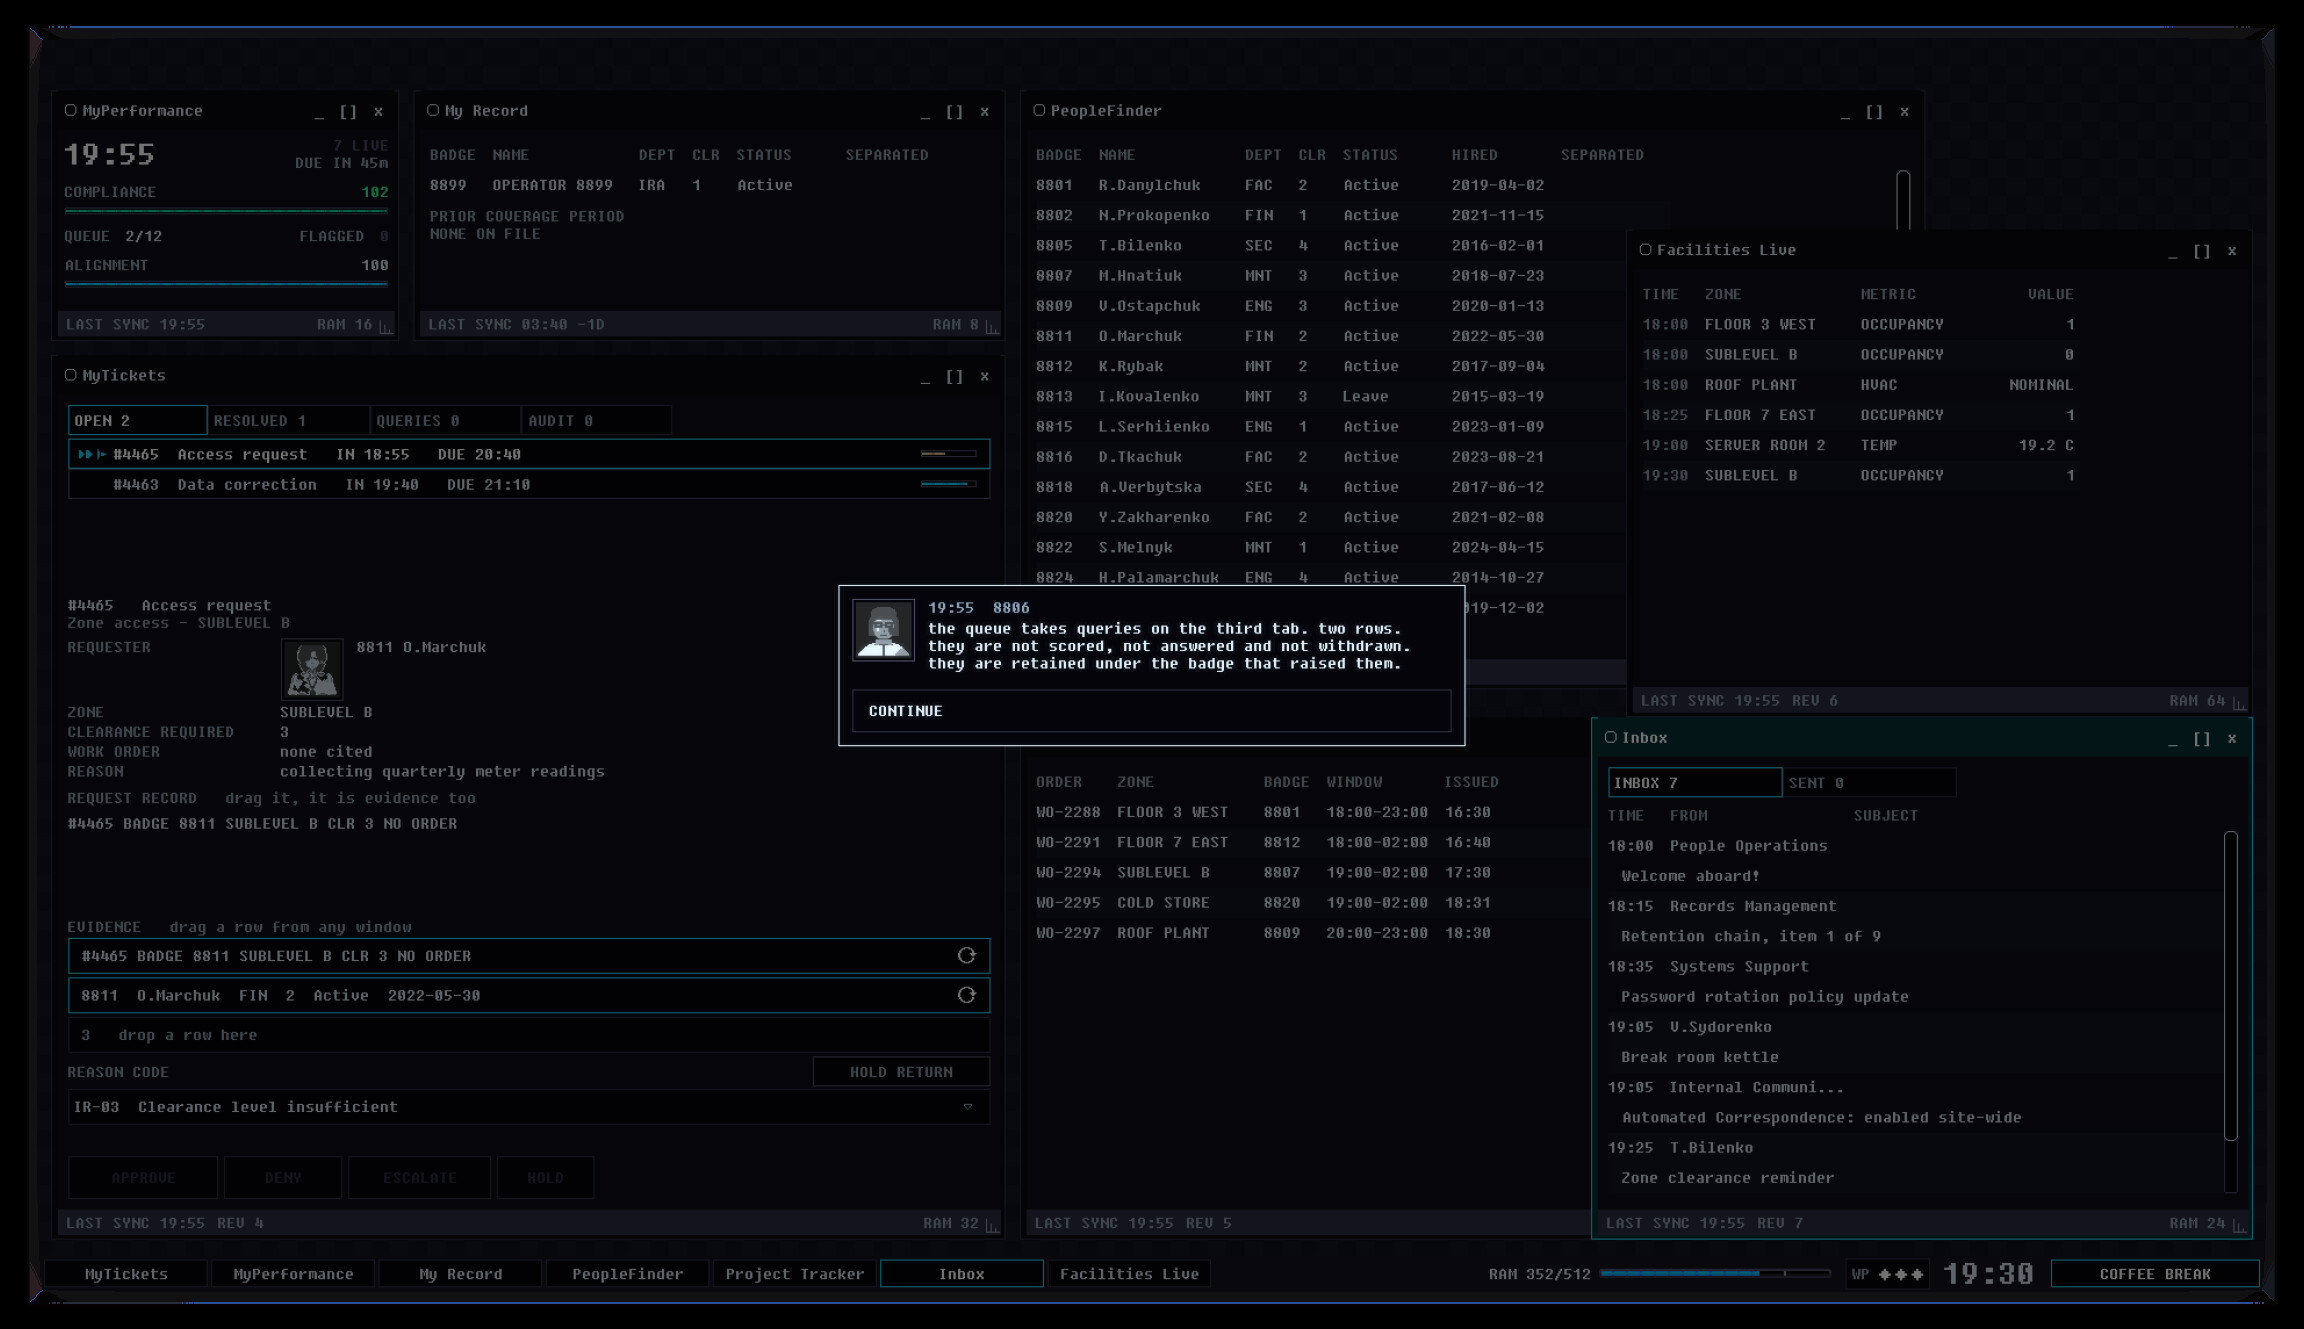2304x1329 pixels.
Task: Click the circle icon beside the MyTickets title
Action: tap(71, 375)
